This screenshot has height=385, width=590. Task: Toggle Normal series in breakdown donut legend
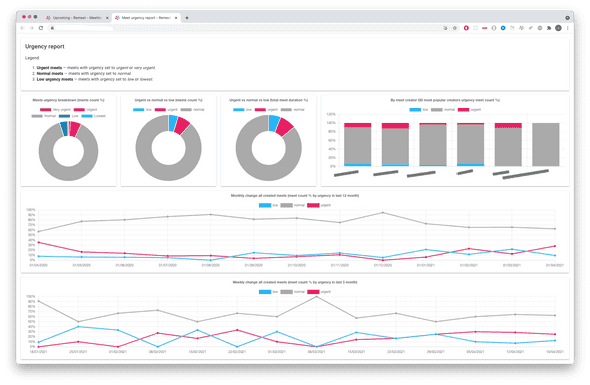tap(44, 116)
